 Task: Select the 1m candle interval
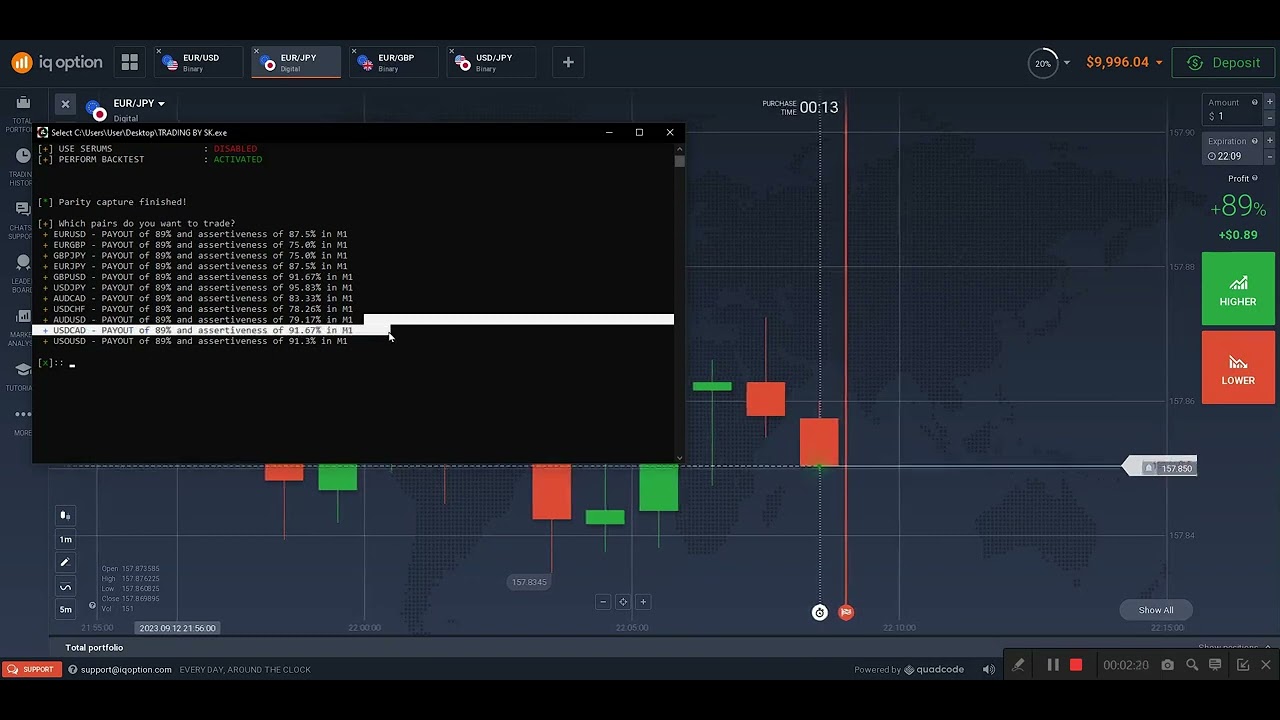[65, 539]
